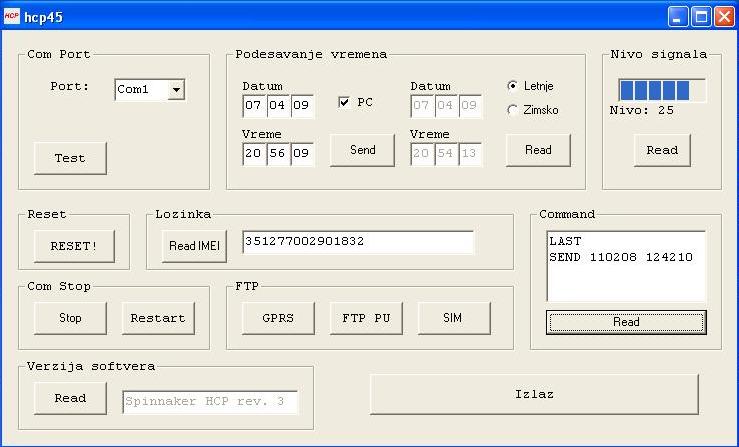739x447 pixels.
Task: Click the IMEI number text field
Action: [x=357, y=242]
